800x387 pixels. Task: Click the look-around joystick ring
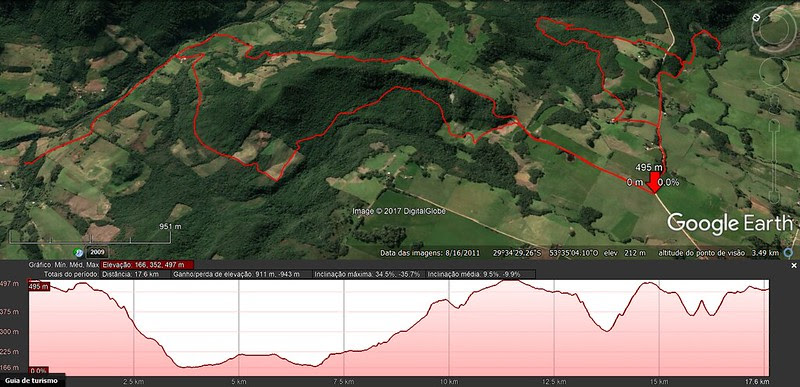point(774,30)
